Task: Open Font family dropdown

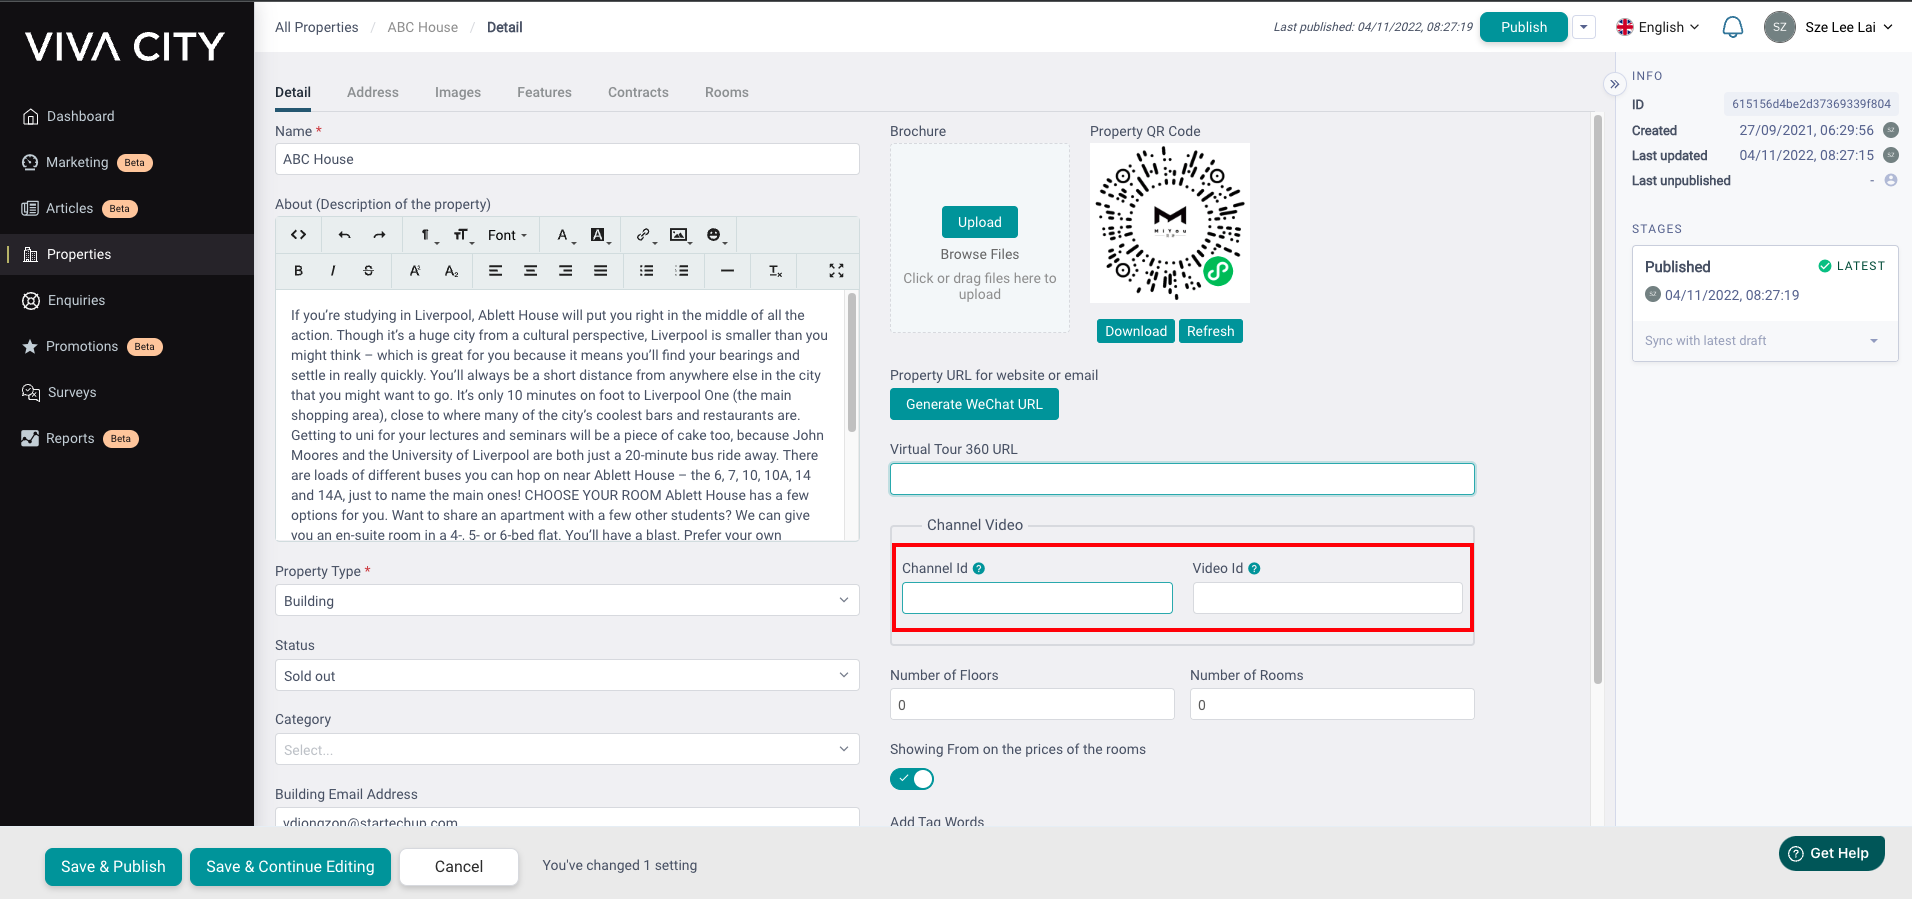Action: point(507,235)
